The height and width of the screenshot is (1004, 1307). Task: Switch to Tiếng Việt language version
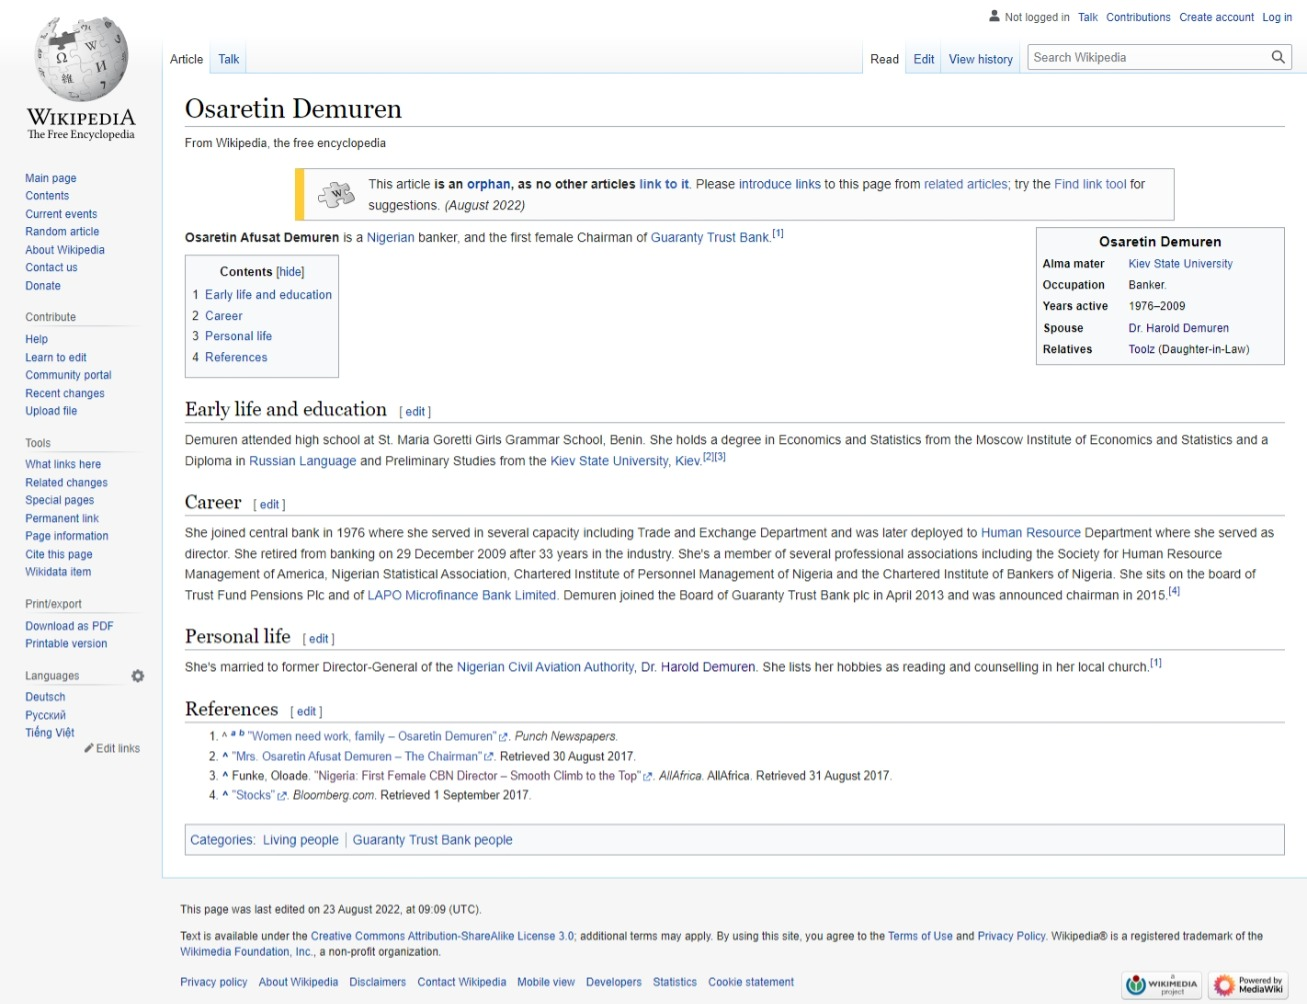[x=50, y=733]
